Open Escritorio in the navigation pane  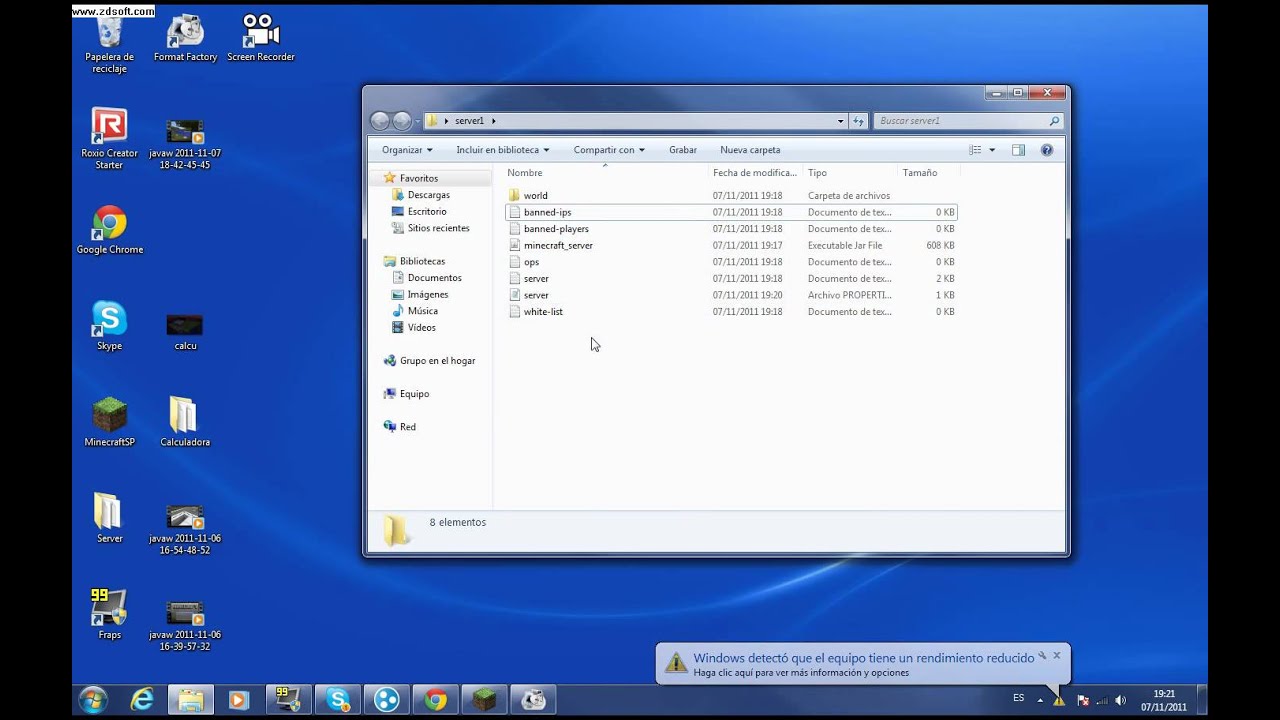point(426,212)
